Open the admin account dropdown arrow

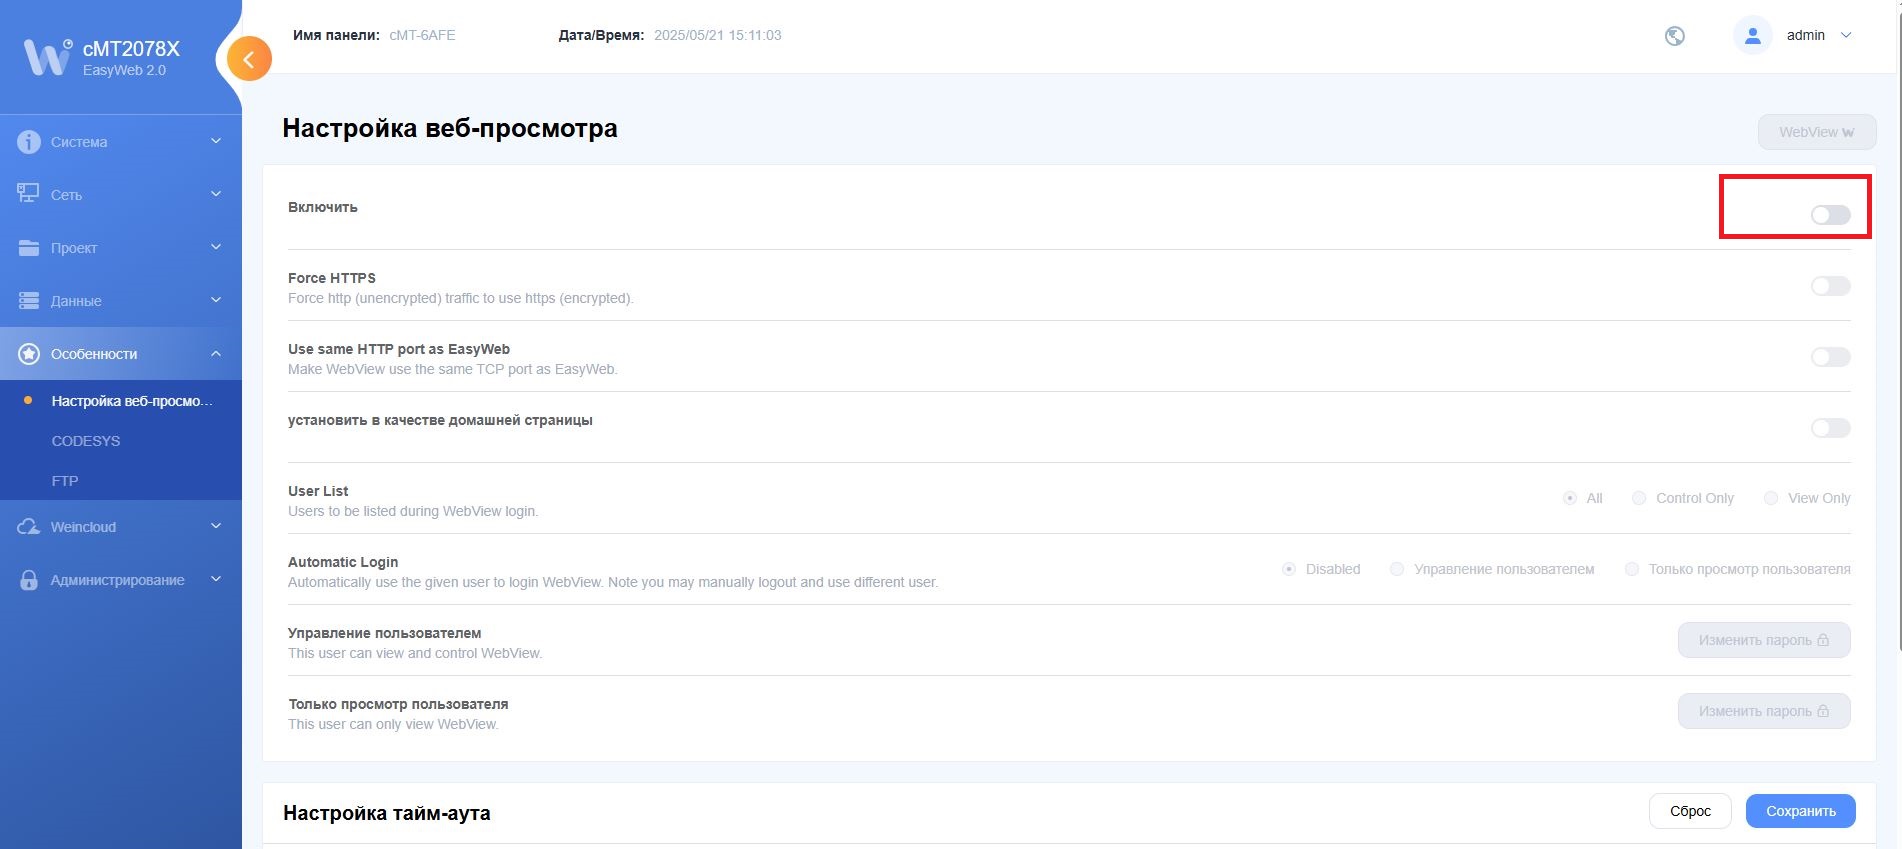click(x=1846, y=36)
